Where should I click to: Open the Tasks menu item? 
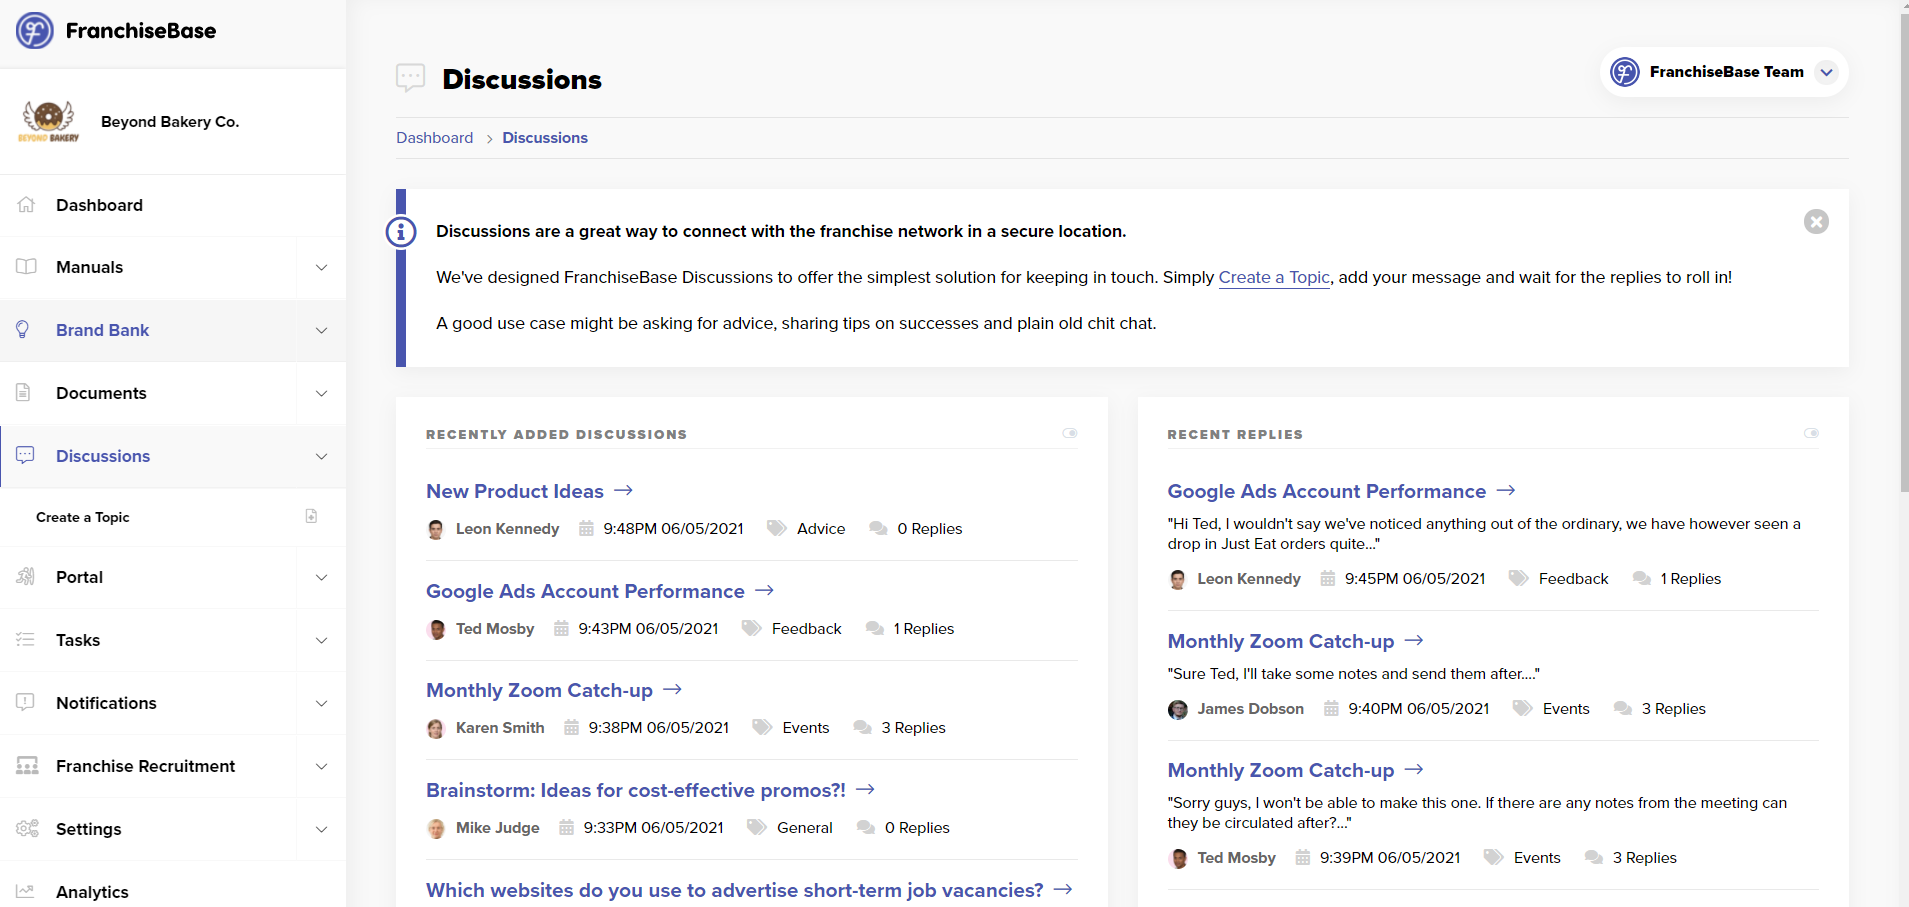(x=78, y=640)
